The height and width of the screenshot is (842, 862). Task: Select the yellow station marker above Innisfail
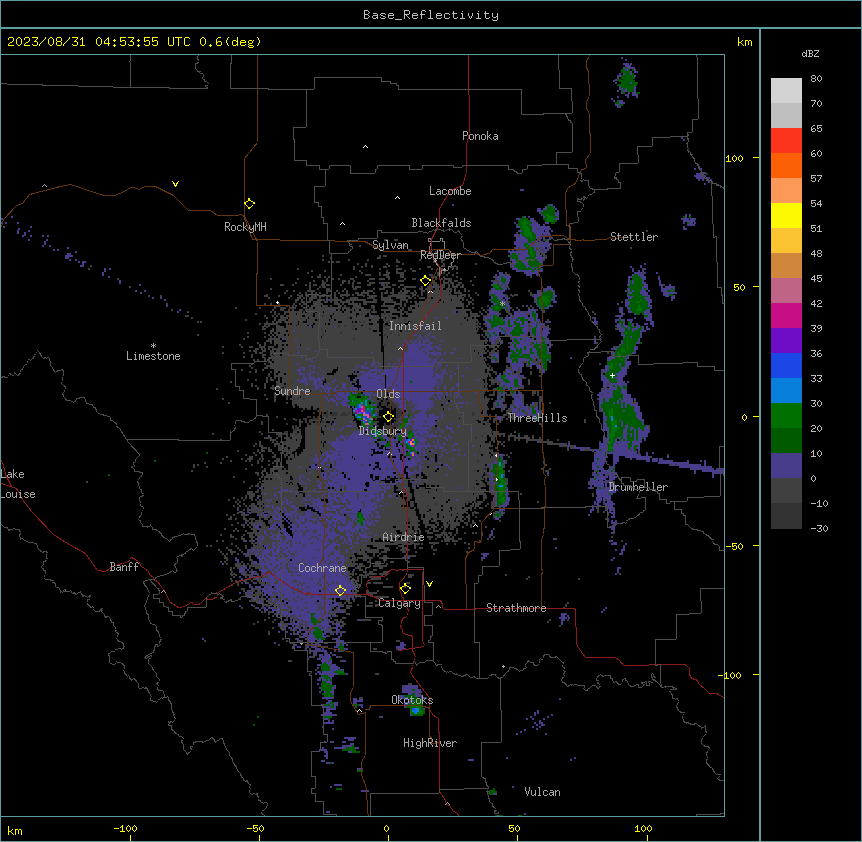click(426, 281)
